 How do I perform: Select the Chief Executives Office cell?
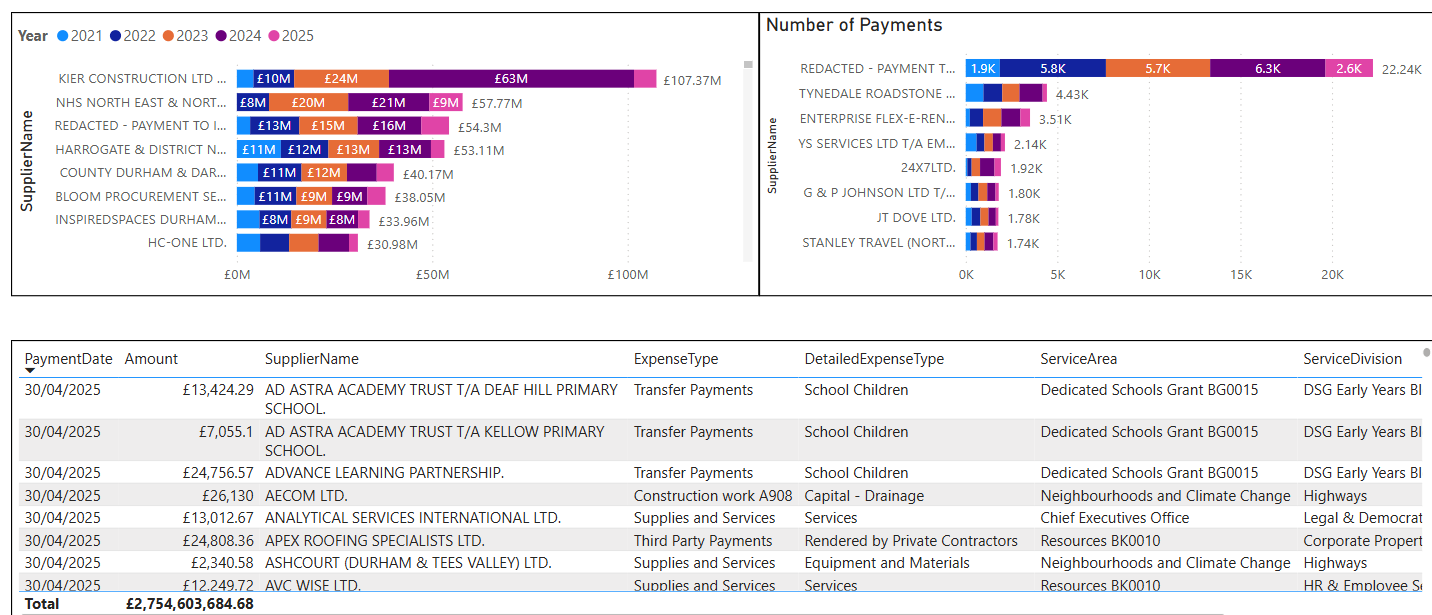point(1115,517)
